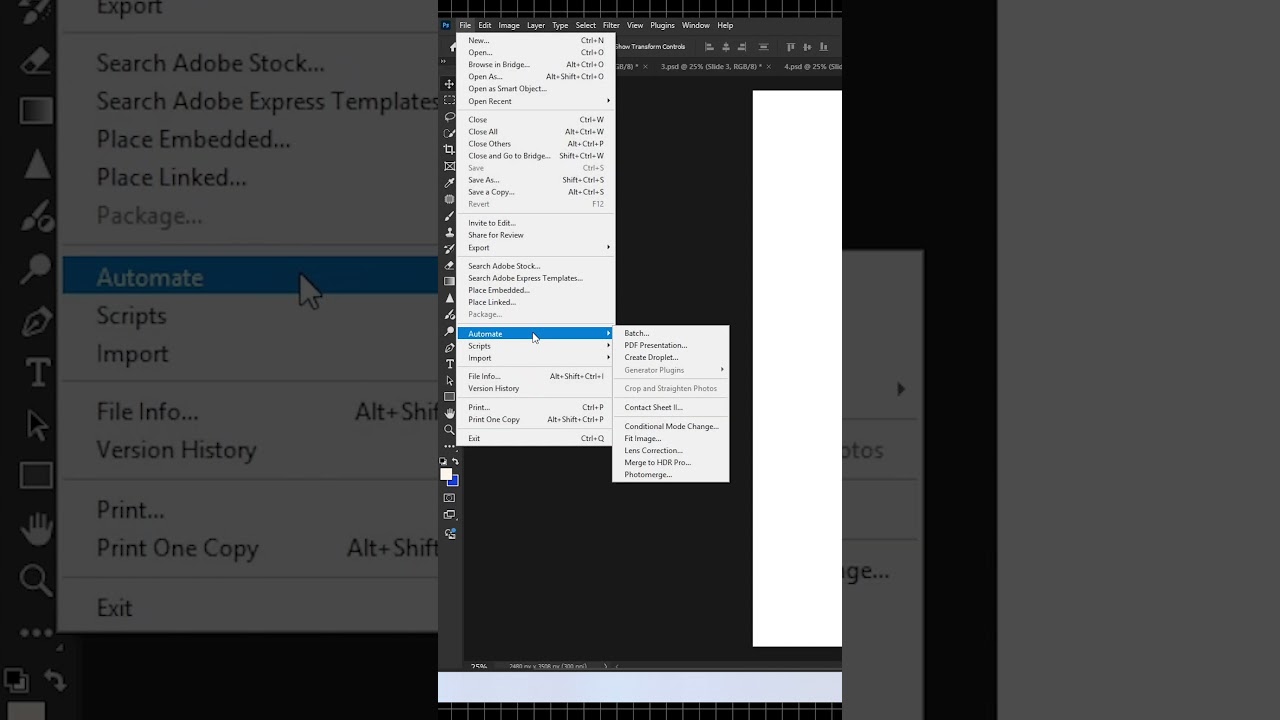This screenshot has height=720, width=1280.
Task: Open the Edit menu
Action: click(x=485, y=25)
